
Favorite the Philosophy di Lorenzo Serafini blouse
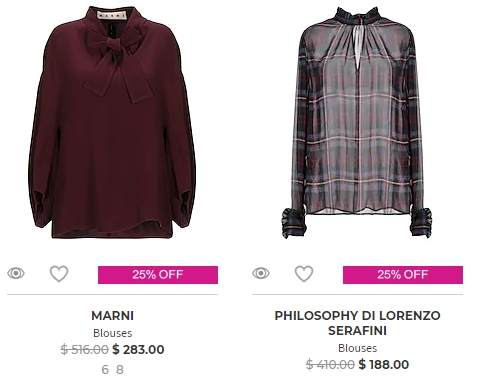304,274
